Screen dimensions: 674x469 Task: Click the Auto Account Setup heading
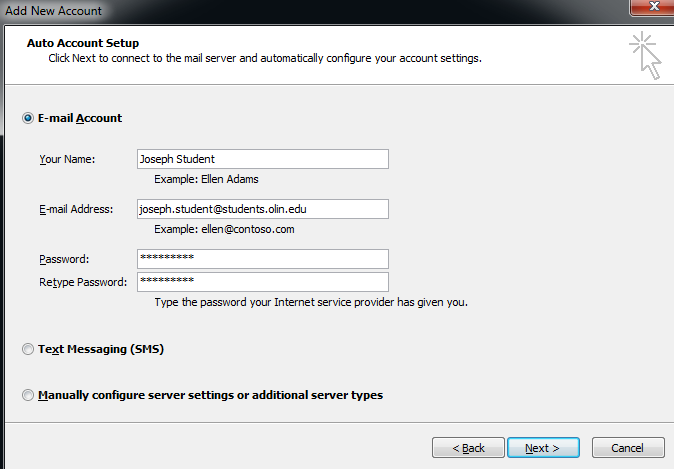pos(95,43)
